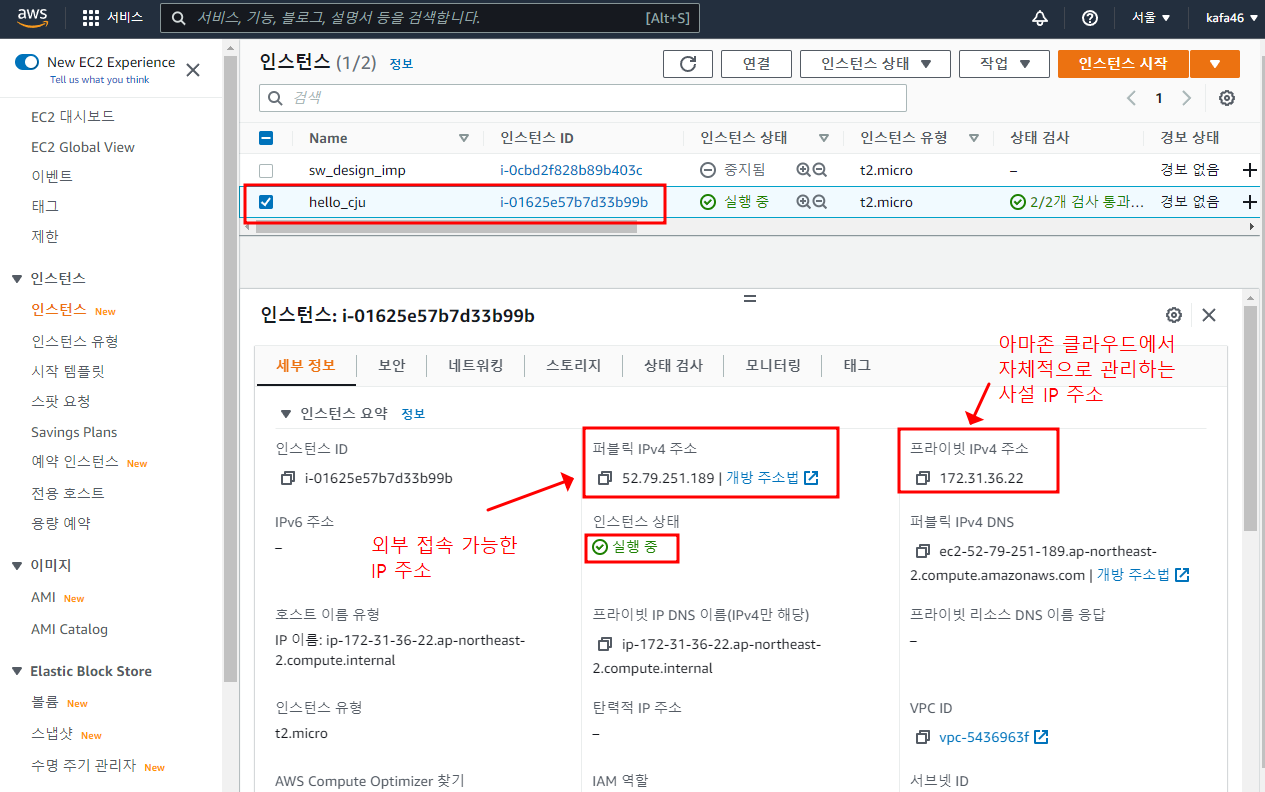This screenshot has width=1265, height=792.
Task: Go to the previous page of instances
Action: (x=1131, y=98)
